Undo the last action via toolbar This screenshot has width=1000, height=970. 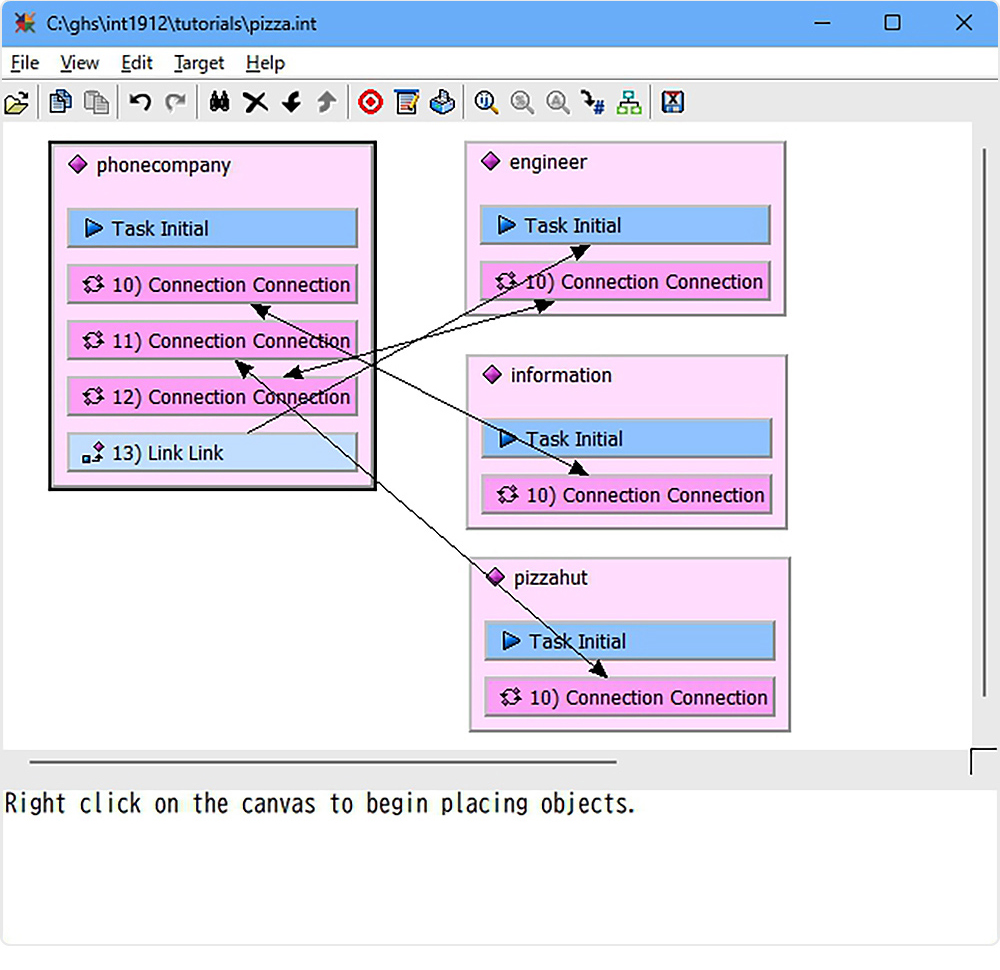pyautogui.click(x=140, y=102)
